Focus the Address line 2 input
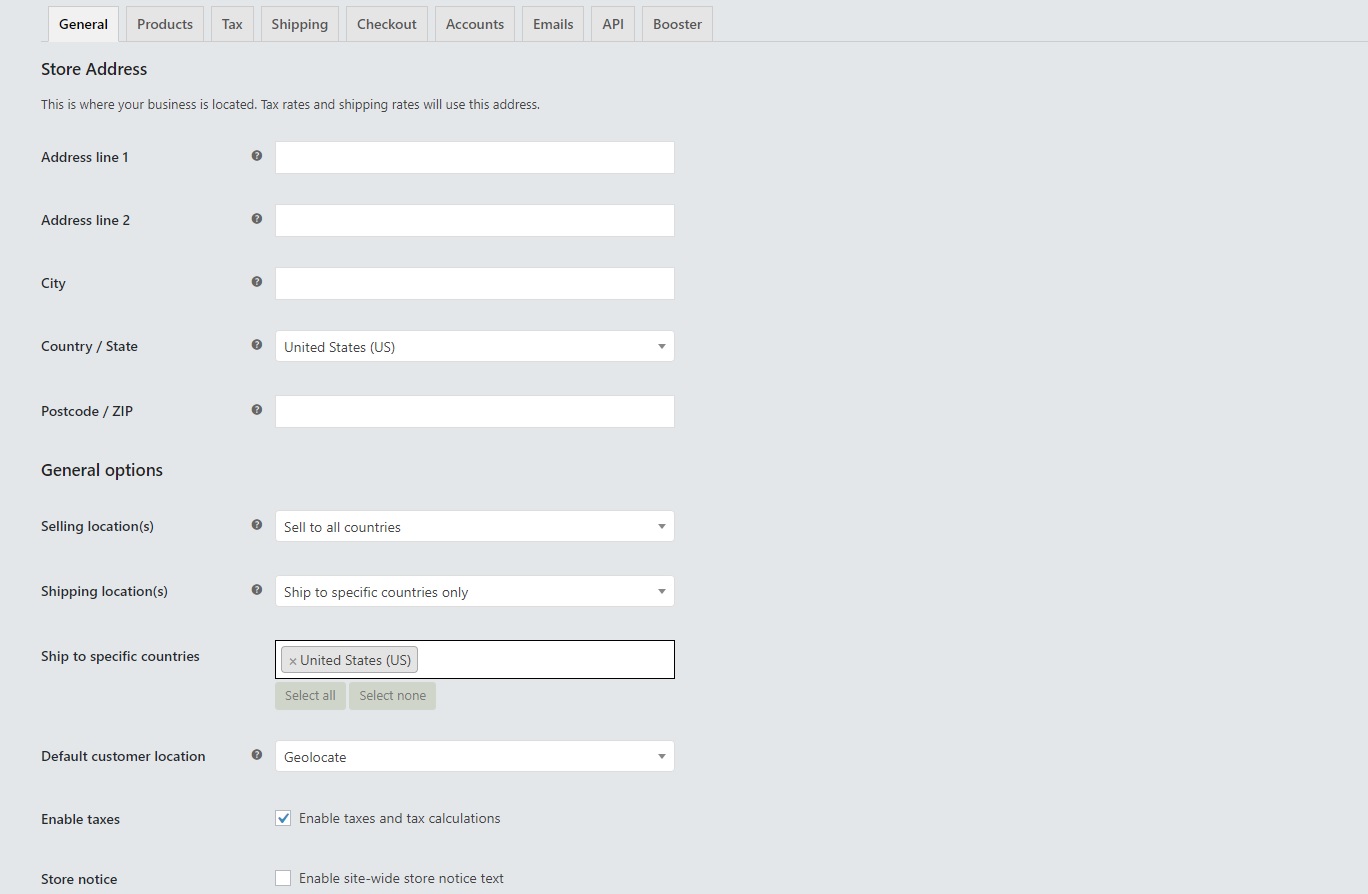 pos(475,220)
